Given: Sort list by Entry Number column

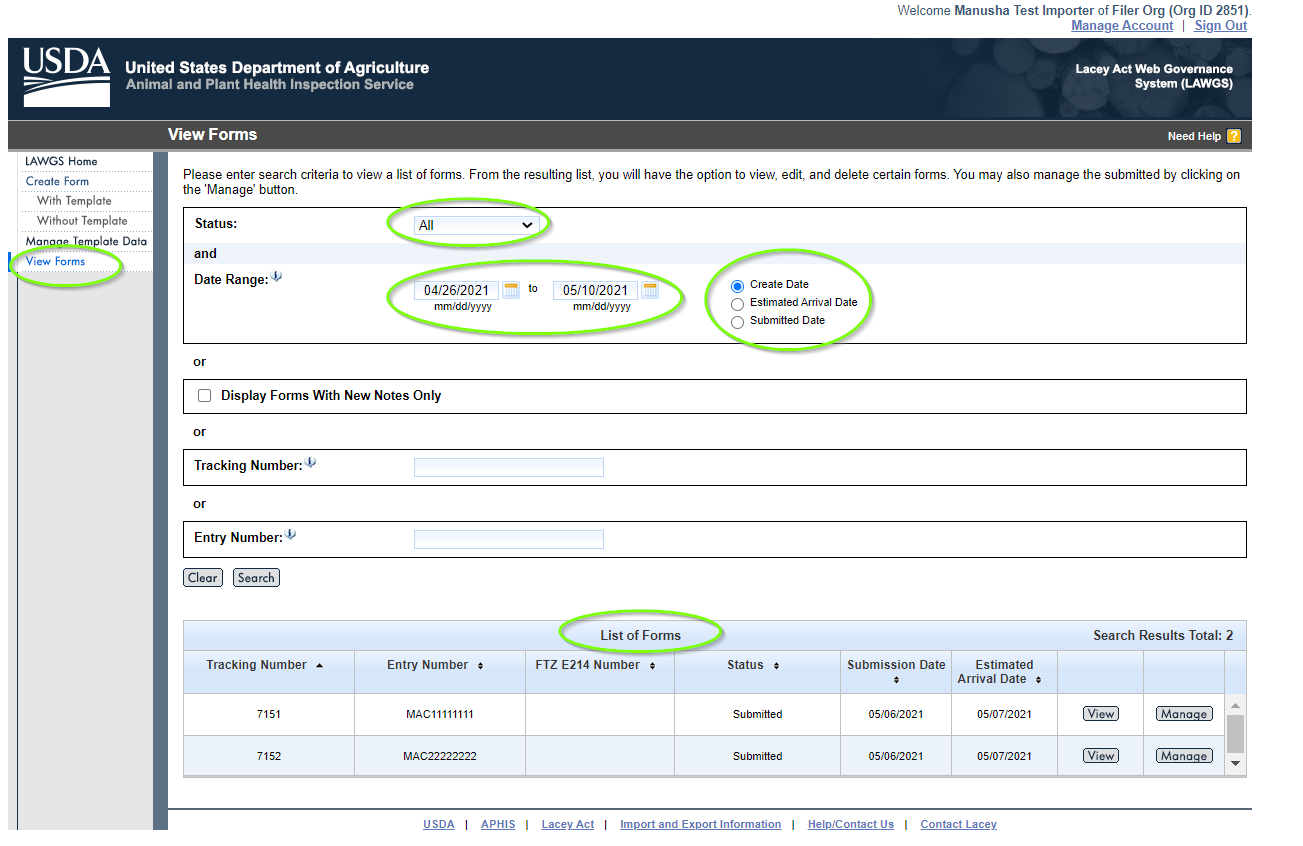Looking at the screenshot, I should point(480,666).
